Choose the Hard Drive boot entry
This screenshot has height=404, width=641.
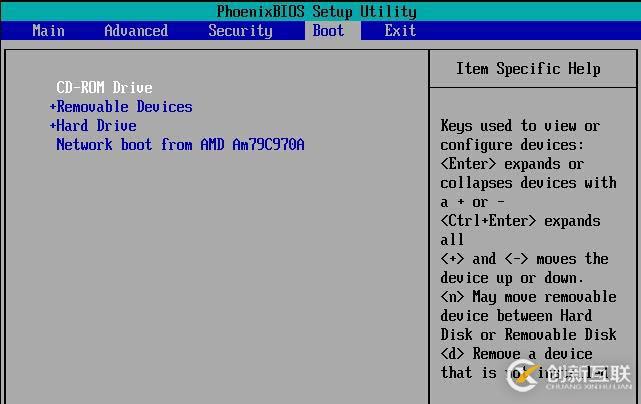(97, 126)
